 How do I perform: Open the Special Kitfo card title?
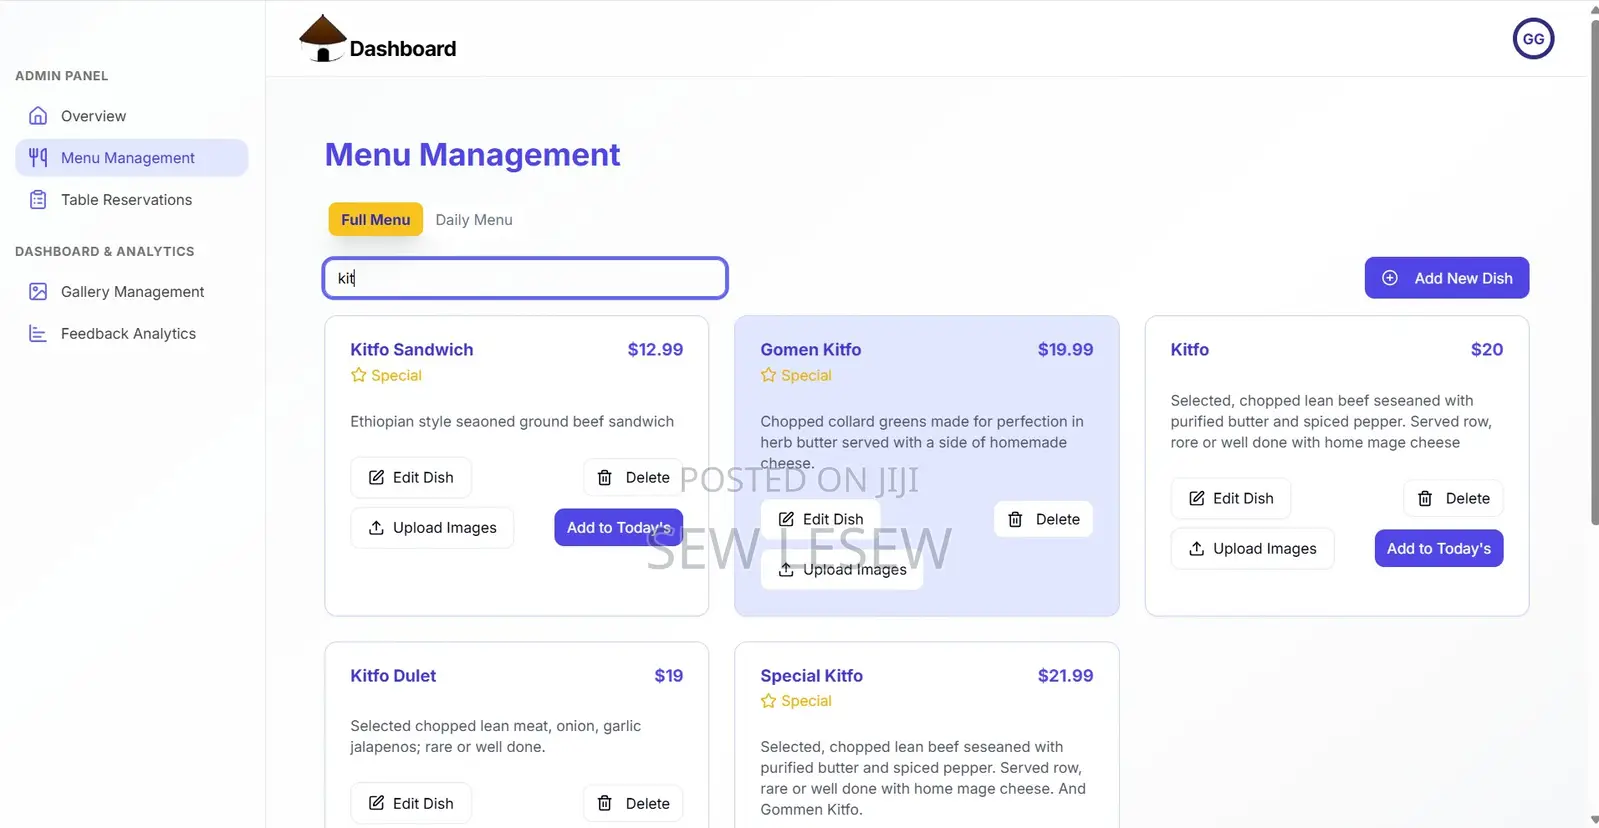pyautogui.click(x=811, y=676)
